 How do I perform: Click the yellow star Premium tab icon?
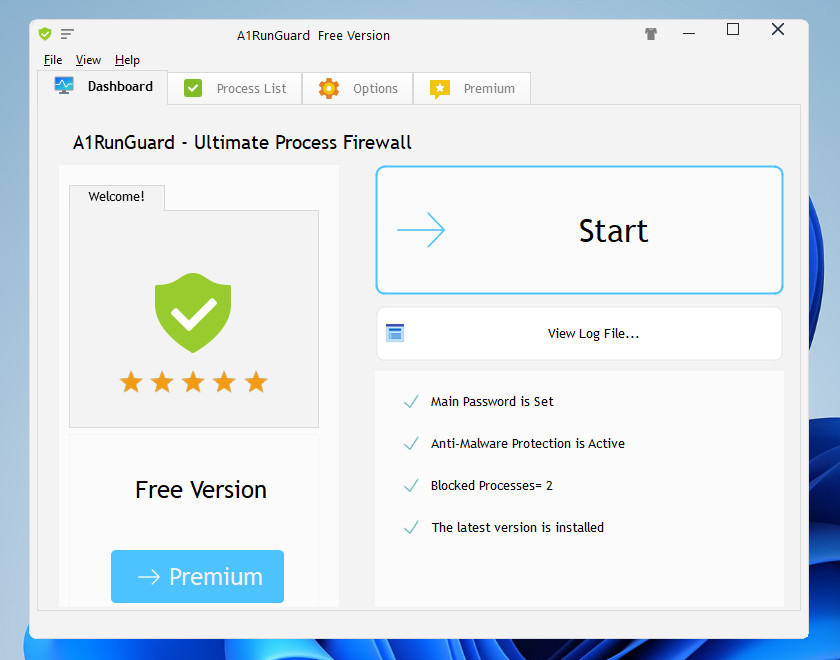point(440,89)
